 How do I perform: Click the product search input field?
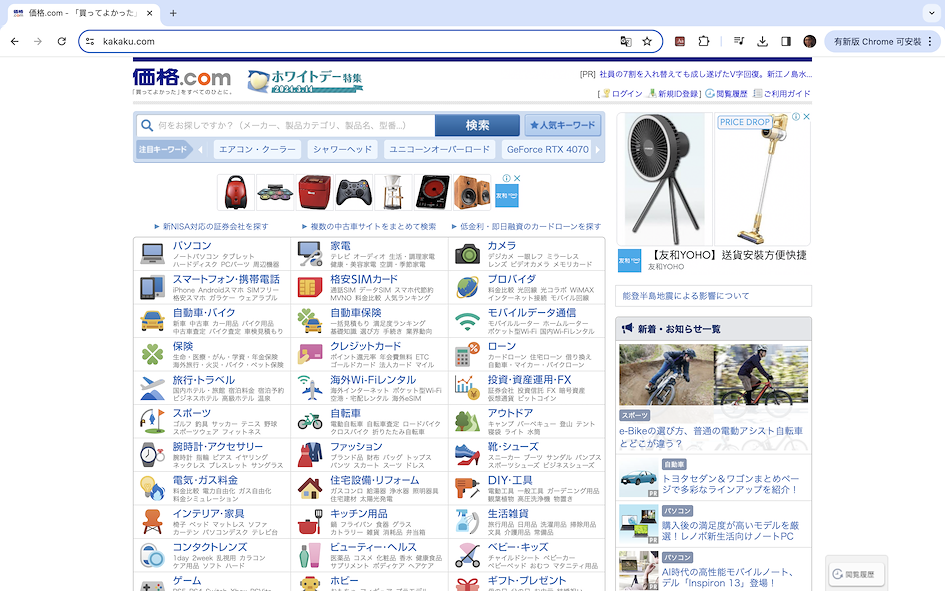pos(286,125)
